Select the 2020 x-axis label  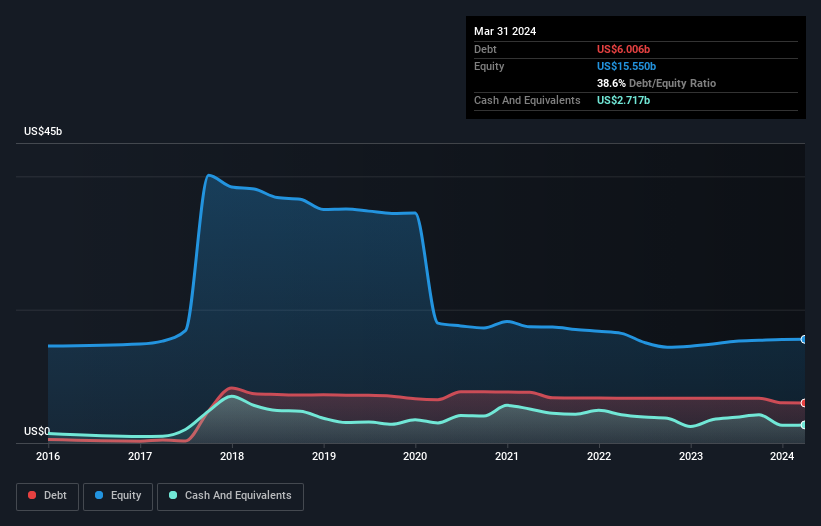click(x=415, y=456)
